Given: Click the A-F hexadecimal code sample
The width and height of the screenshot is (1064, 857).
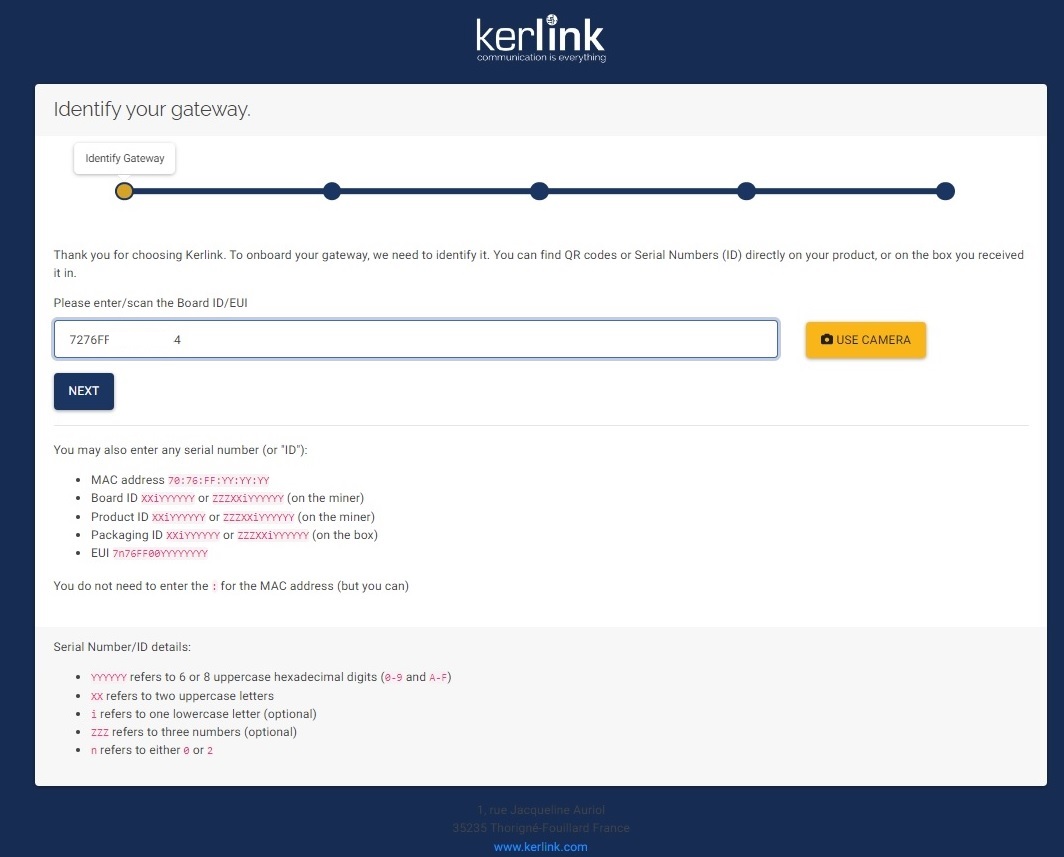Looking at the screenshot, I should coord(439,678).
